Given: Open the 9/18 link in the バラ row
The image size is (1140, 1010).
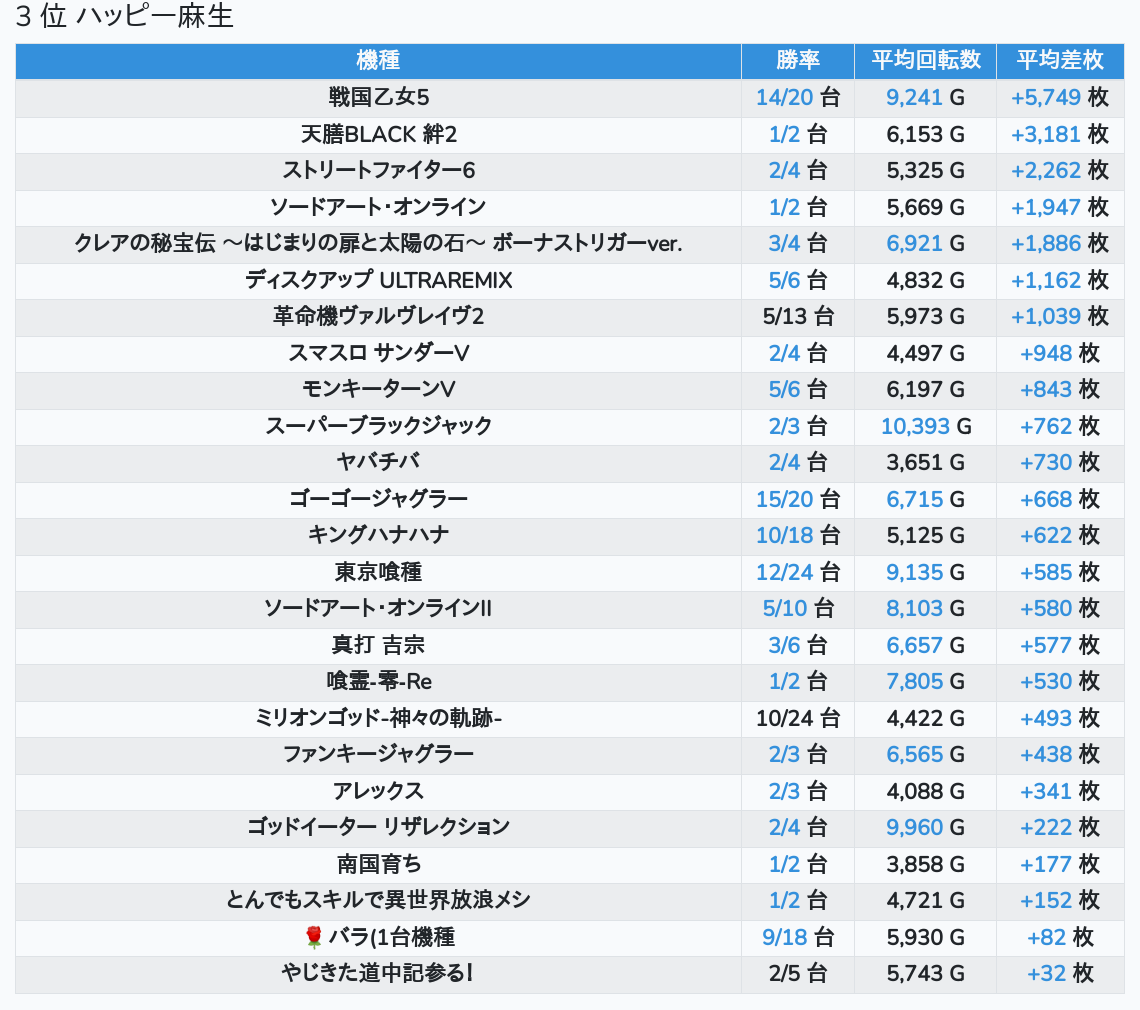Looking at the screenshot, I should [x=784, y=937].
